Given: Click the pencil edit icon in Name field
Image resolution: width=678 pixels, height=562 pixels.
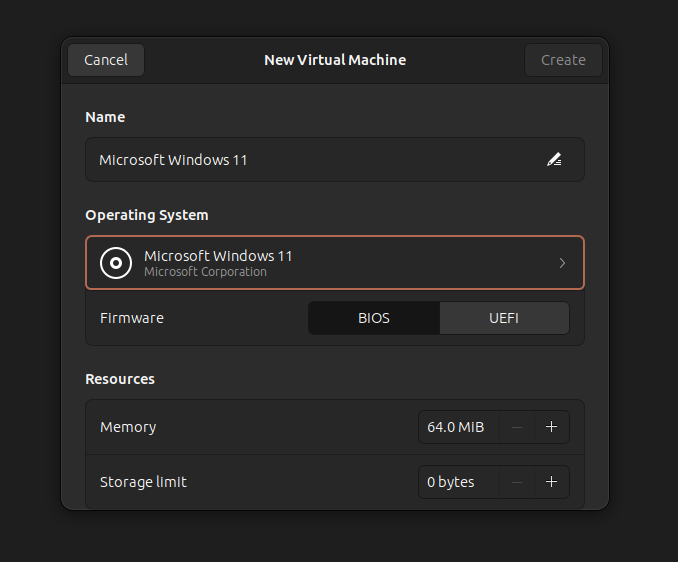Looking at the screenshot, I should pos(554,160).
